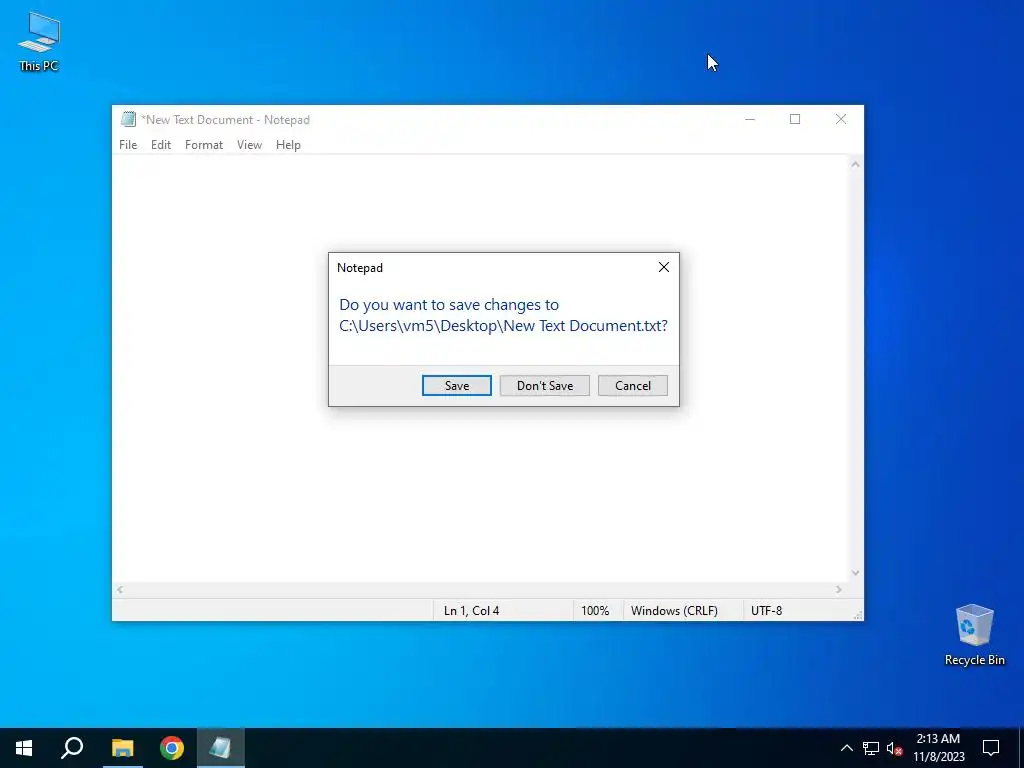Open the clock showing 2:13 AM
The image size is (1024, 768).
(938, 748)
